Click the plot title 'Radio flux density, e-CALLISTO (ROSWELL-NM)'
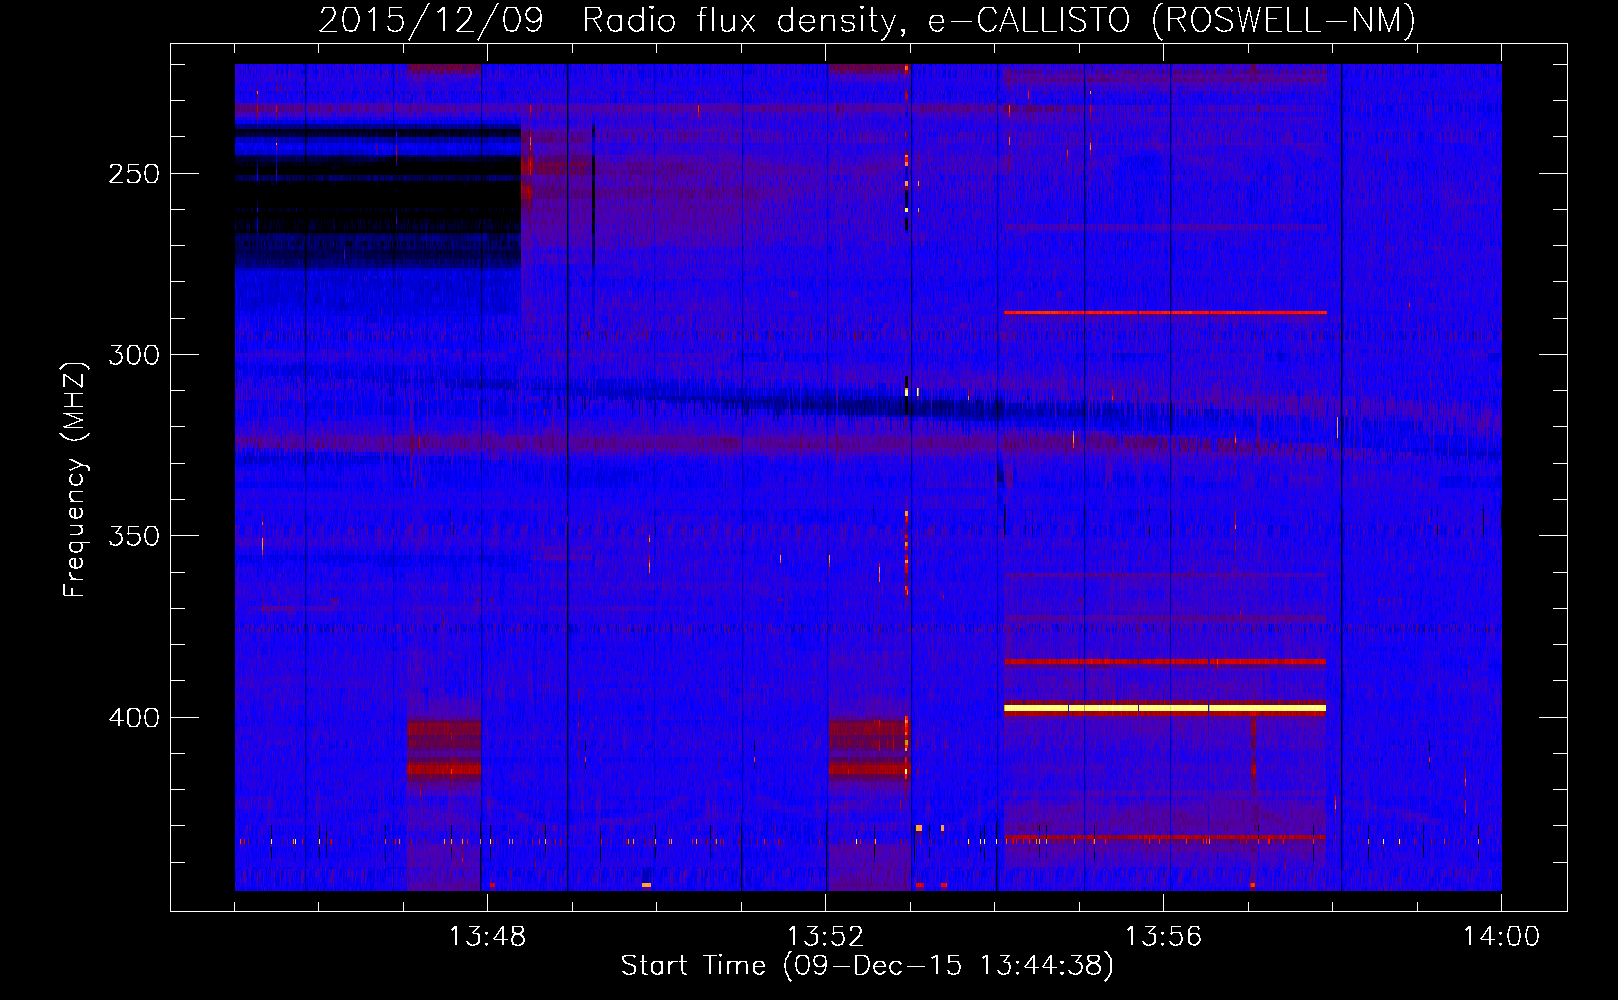1618x1000 pixels. [x=999, y=20]
